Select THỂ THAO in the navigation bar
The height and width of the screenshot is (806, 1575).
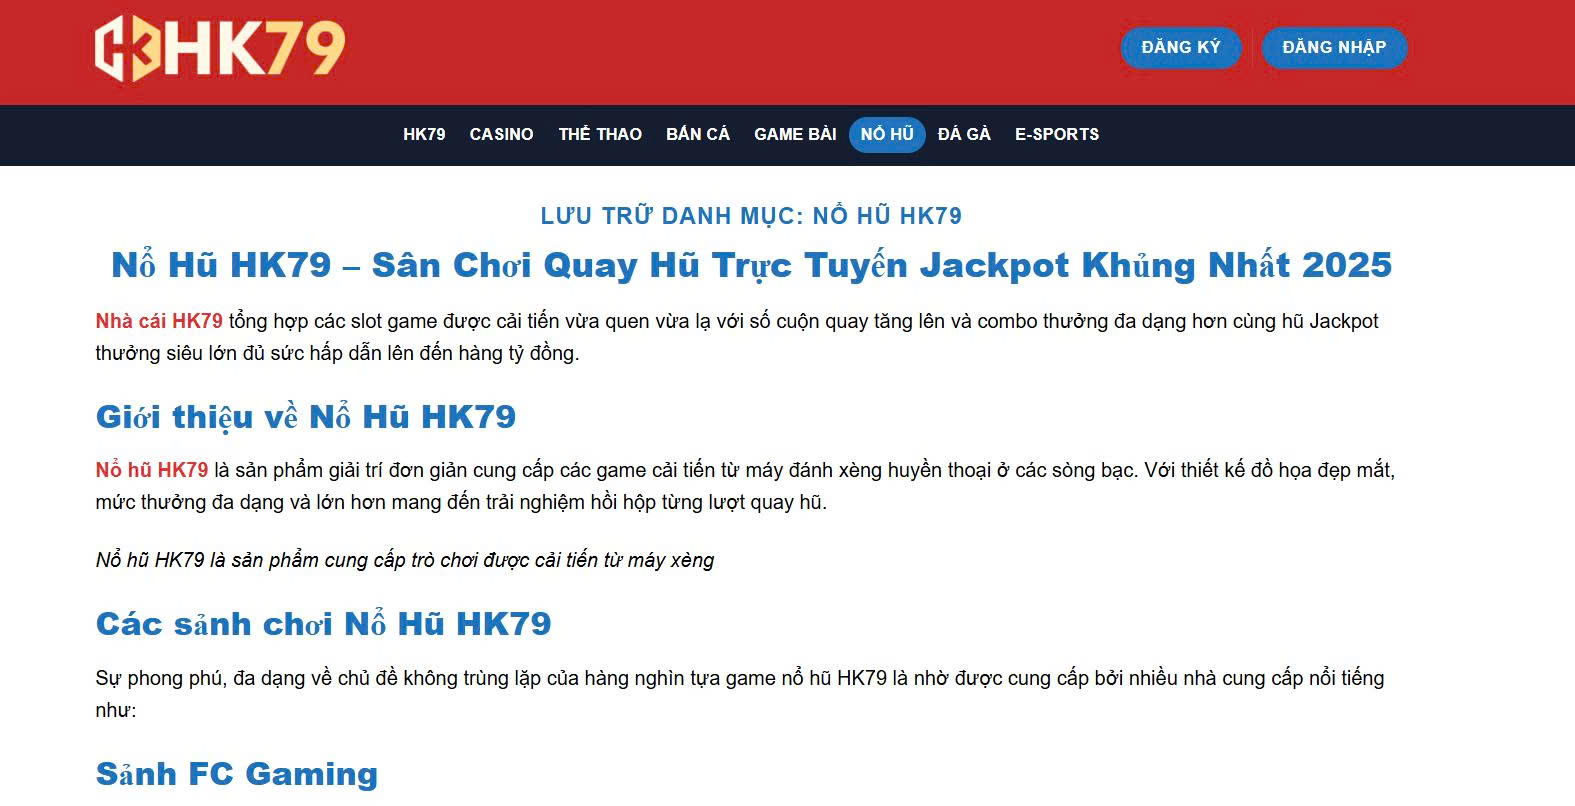tap(600, 134)
